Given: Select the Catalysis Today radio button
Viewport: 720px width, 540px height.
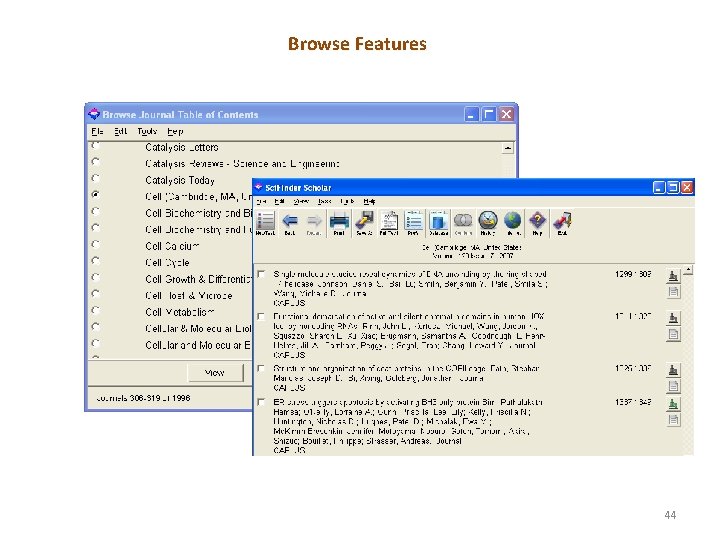Looking at the screenshot, I should coord(96,178).
